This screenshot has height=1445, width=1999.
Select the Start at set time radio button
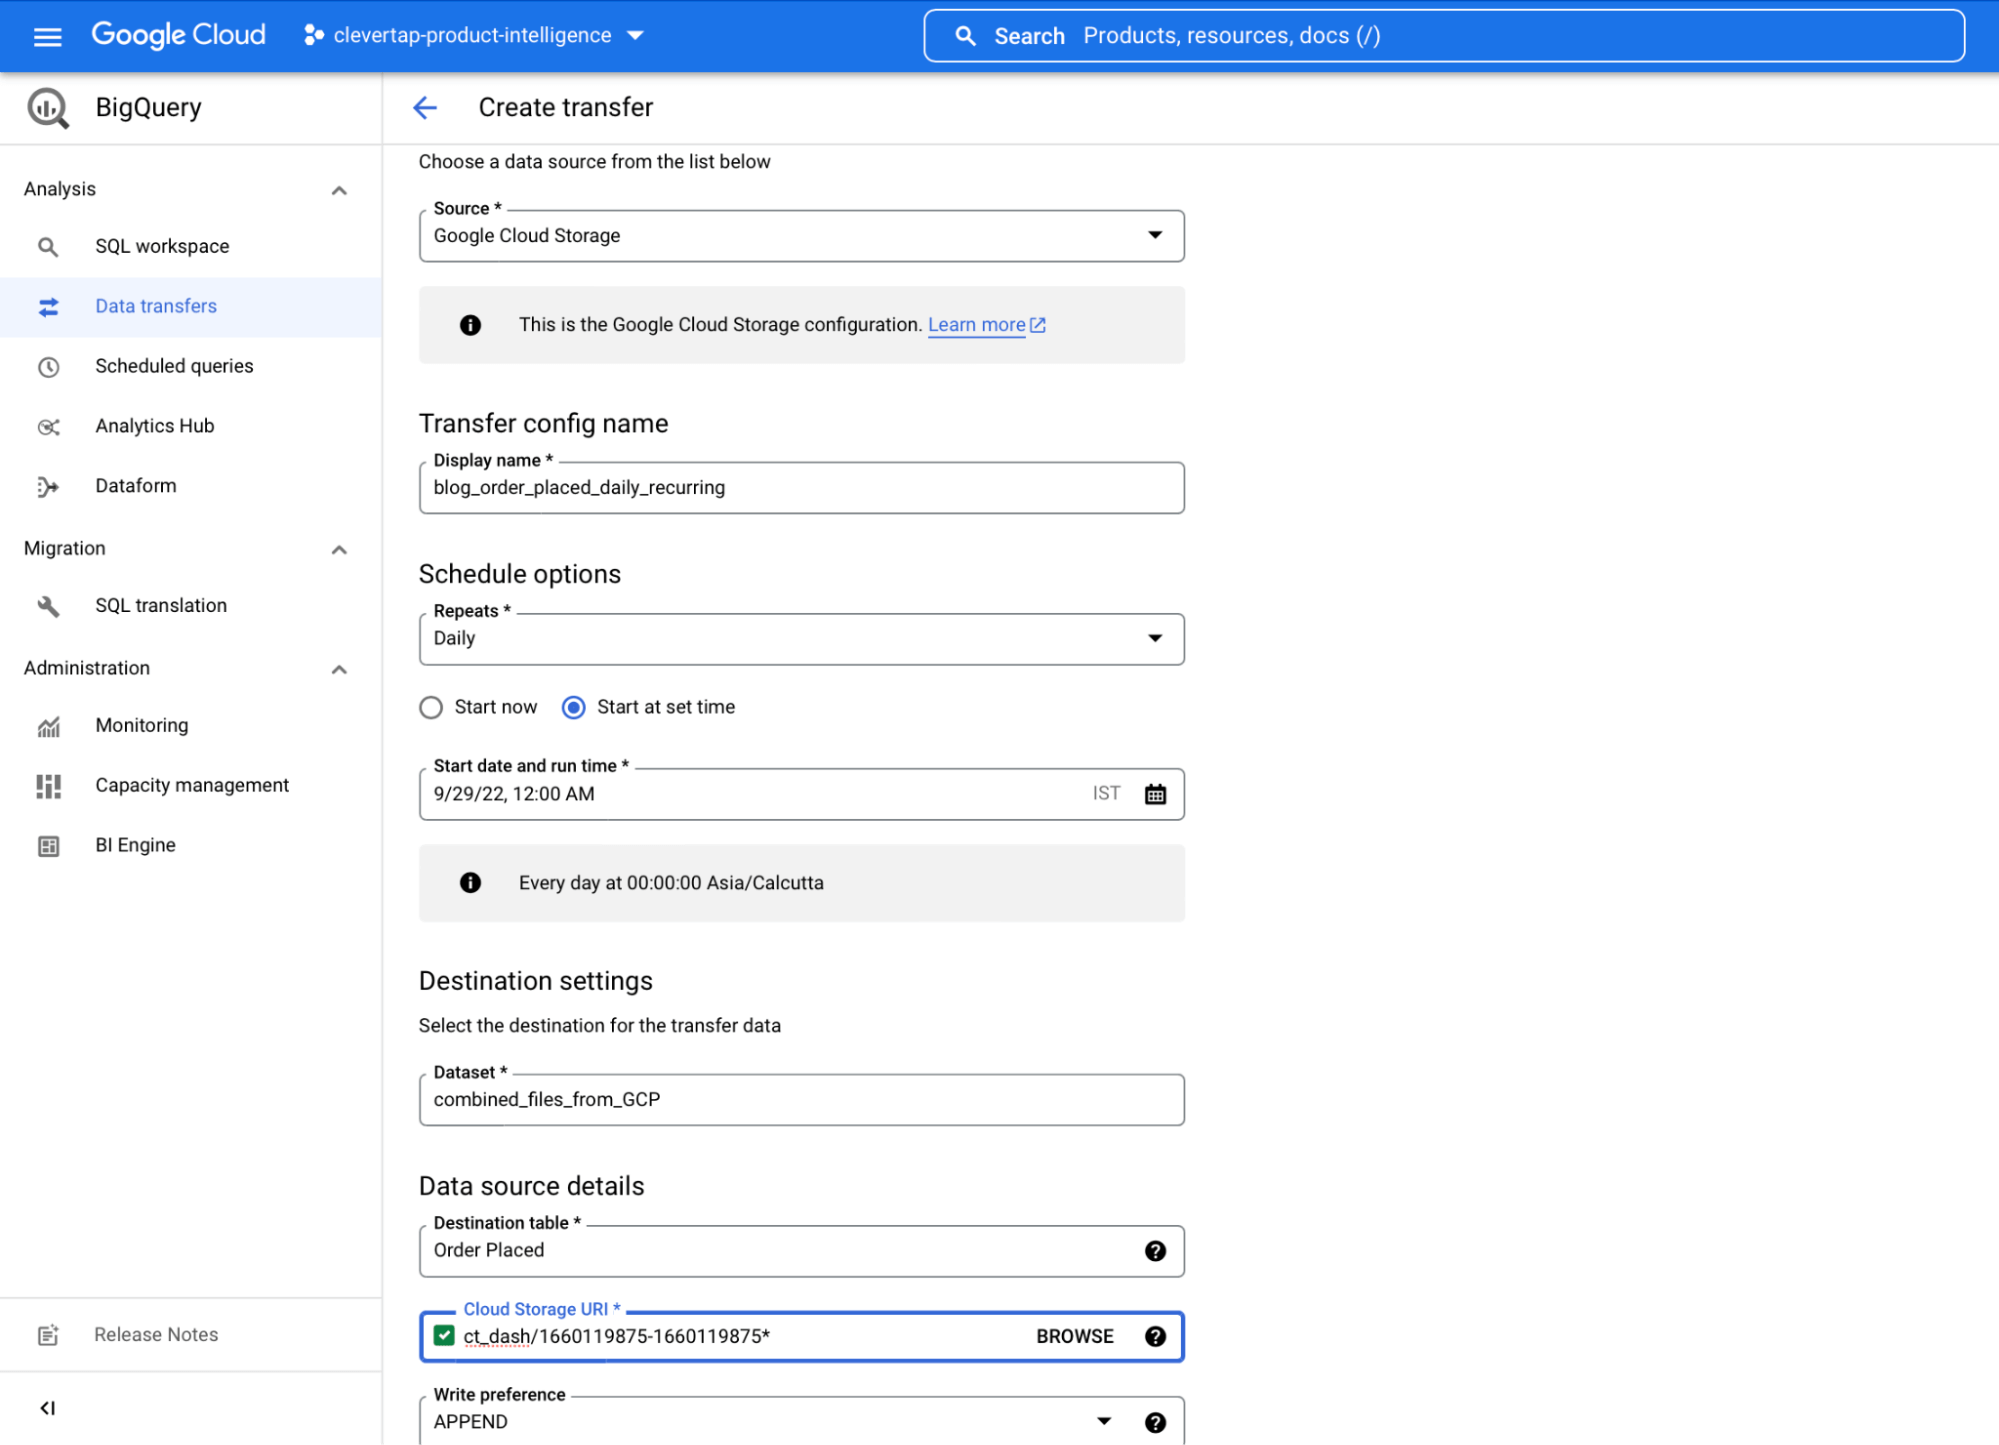(574, 708)
